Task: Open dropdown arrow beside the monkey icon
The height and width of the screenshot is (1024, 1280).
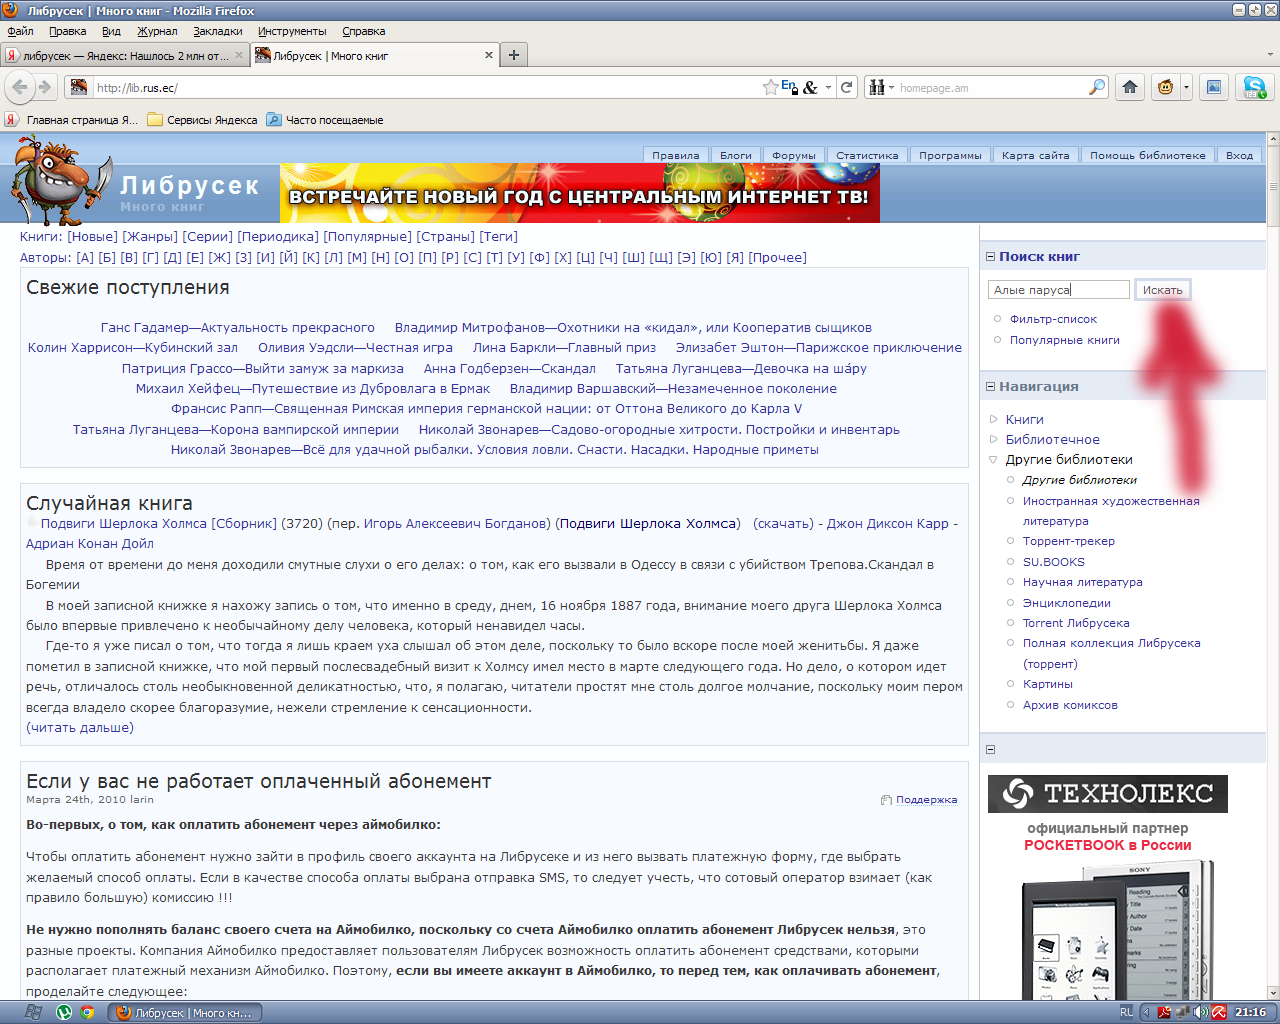Action: click(1186, 87)
